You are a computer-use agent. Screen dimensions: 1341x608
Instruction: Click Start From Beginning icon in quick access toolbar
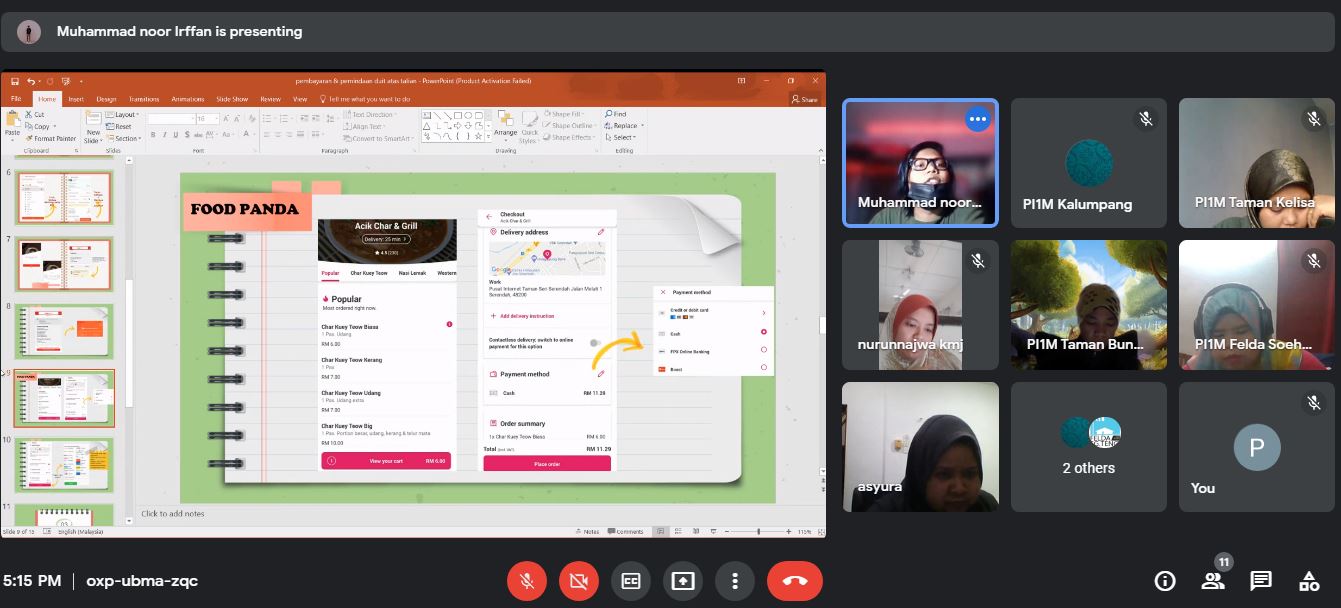(x=66, y=81)
